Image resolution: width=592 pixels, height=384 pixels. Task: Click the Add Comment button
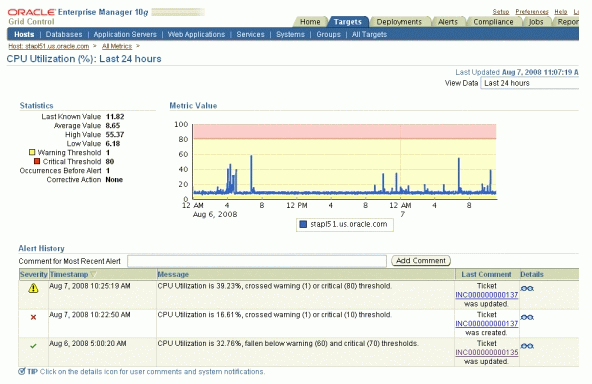421,261
